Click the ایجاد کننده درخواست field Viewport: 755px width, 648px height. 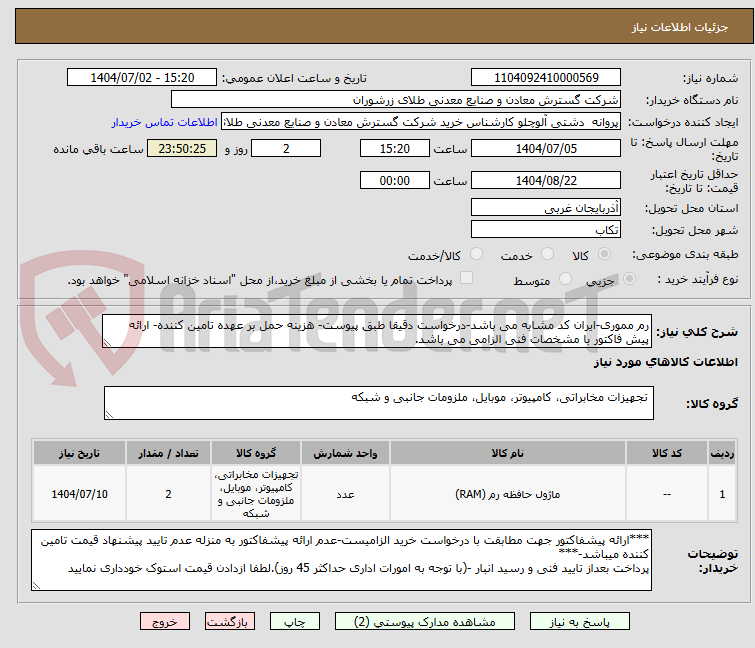coord(421,122)
